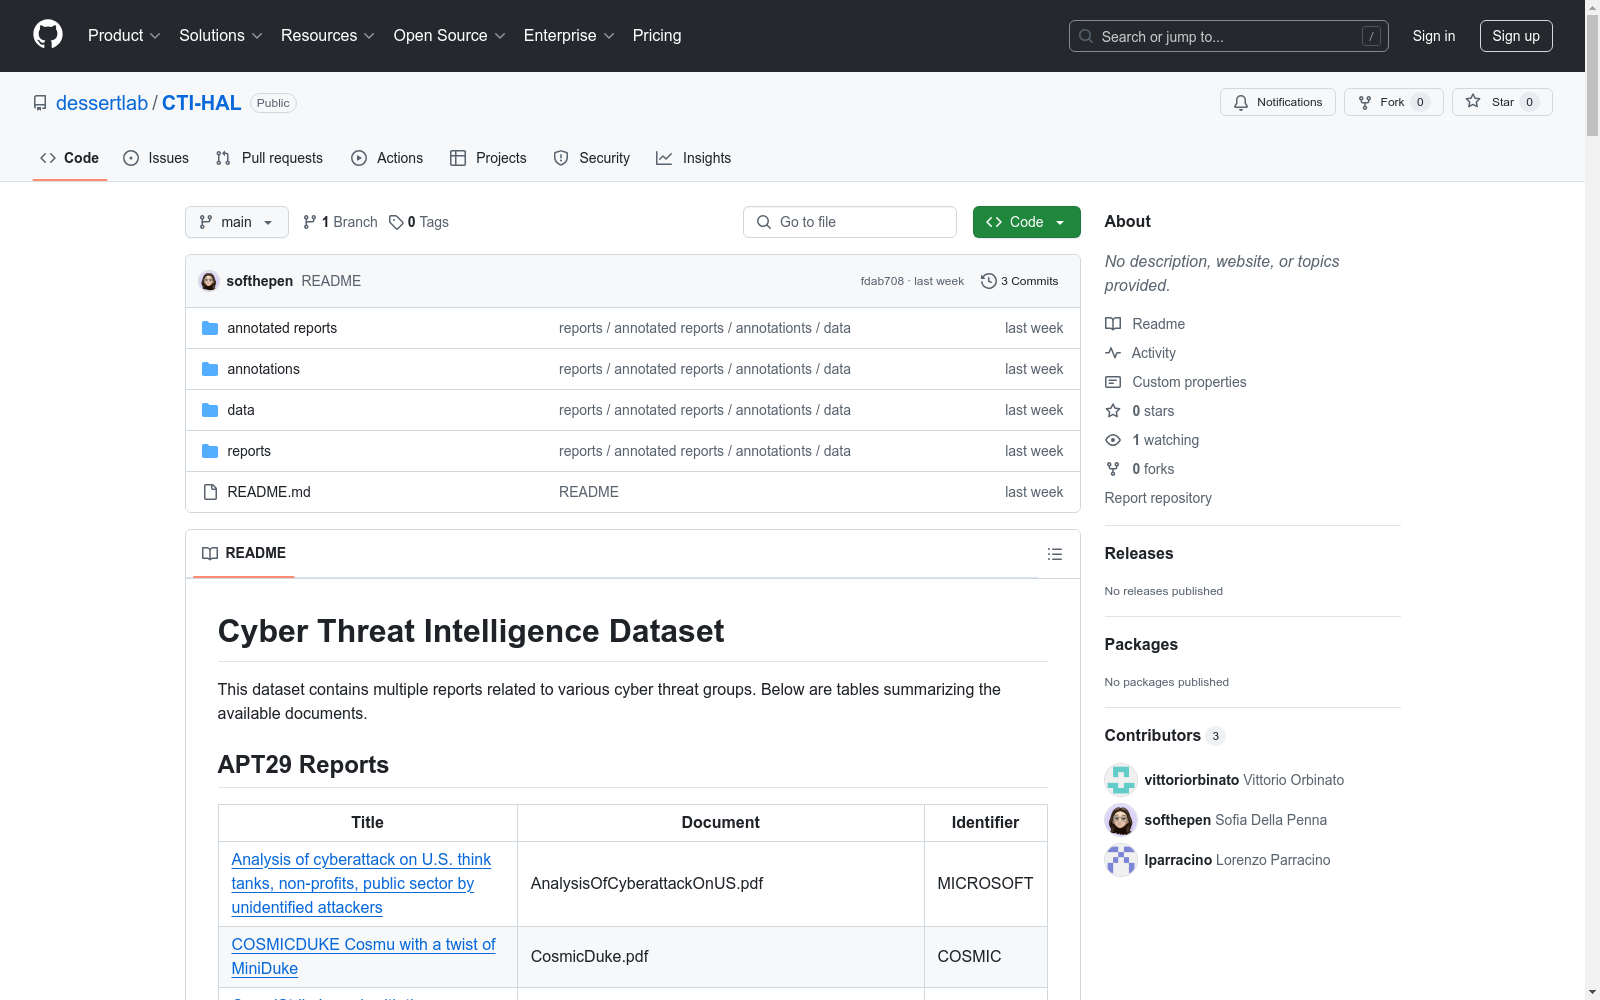This screenshot has height=1000, width=1600.
Task: Open the Contributors heading link
Action: click(1165, 735)
